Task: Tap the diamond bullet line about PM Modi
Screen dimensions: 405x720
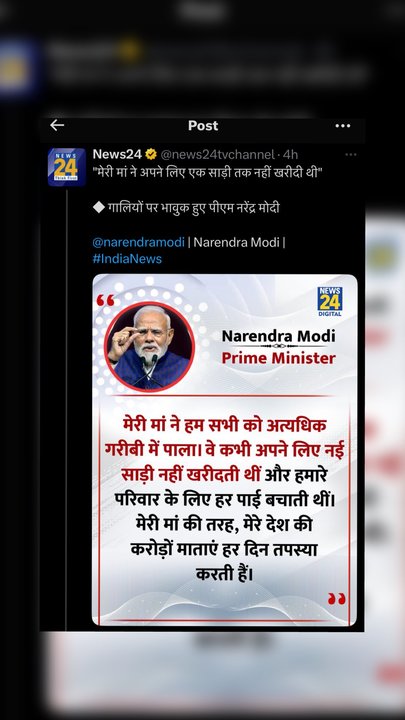Action: [x=186, y=208]
